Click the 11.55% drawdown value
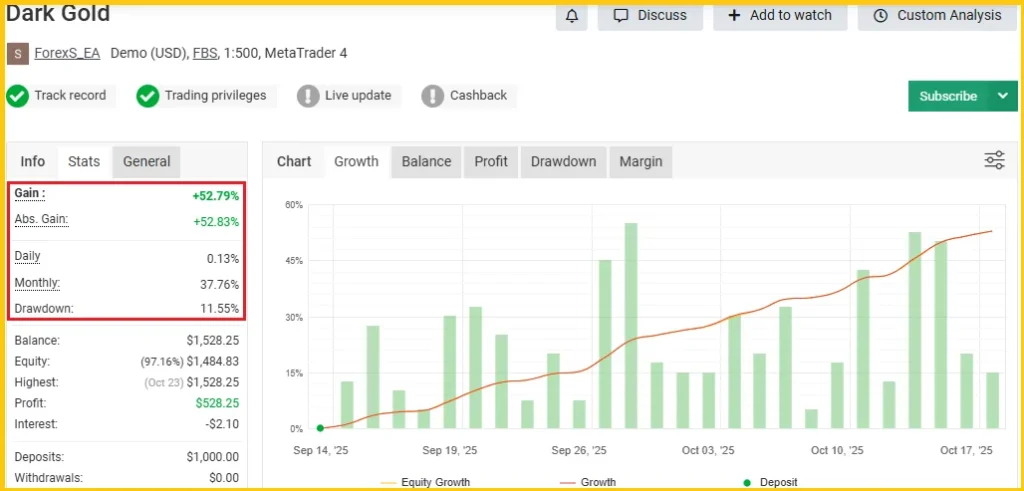Image resolution: width=1024 pixels, height=491 pixels. pos(219,308)
